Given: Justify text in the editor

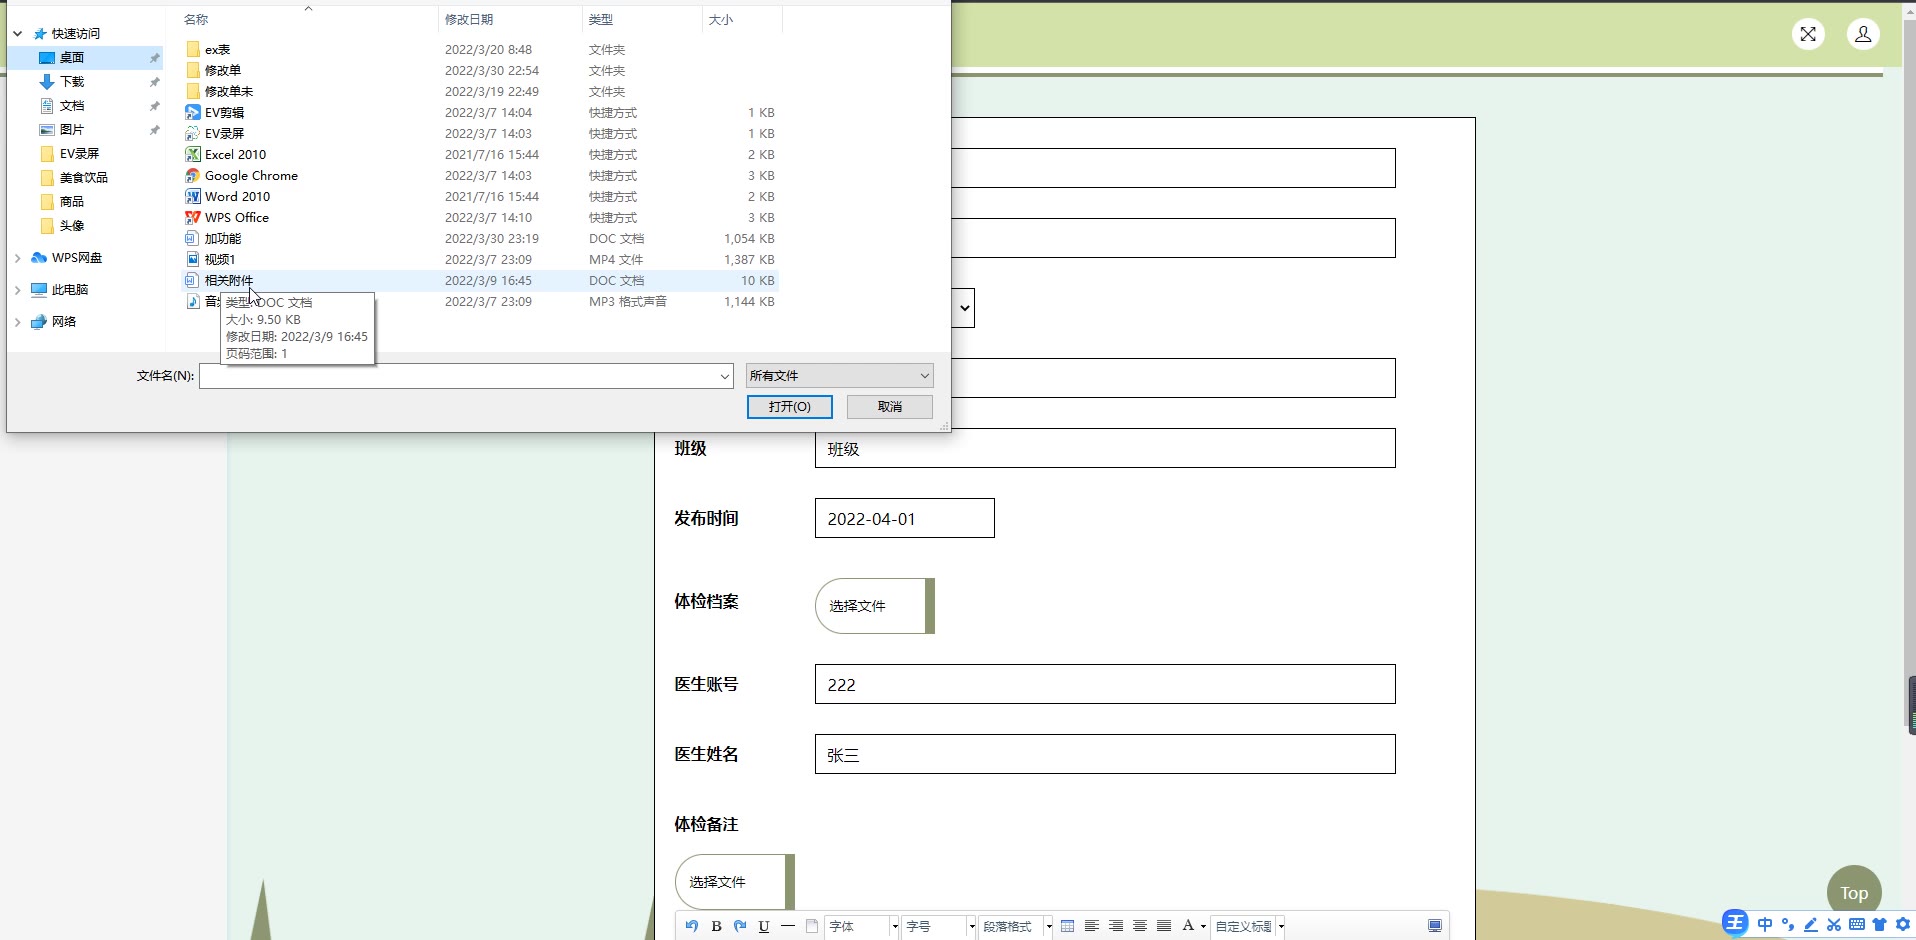Looking at the screenshot, I should (1164, 926).
